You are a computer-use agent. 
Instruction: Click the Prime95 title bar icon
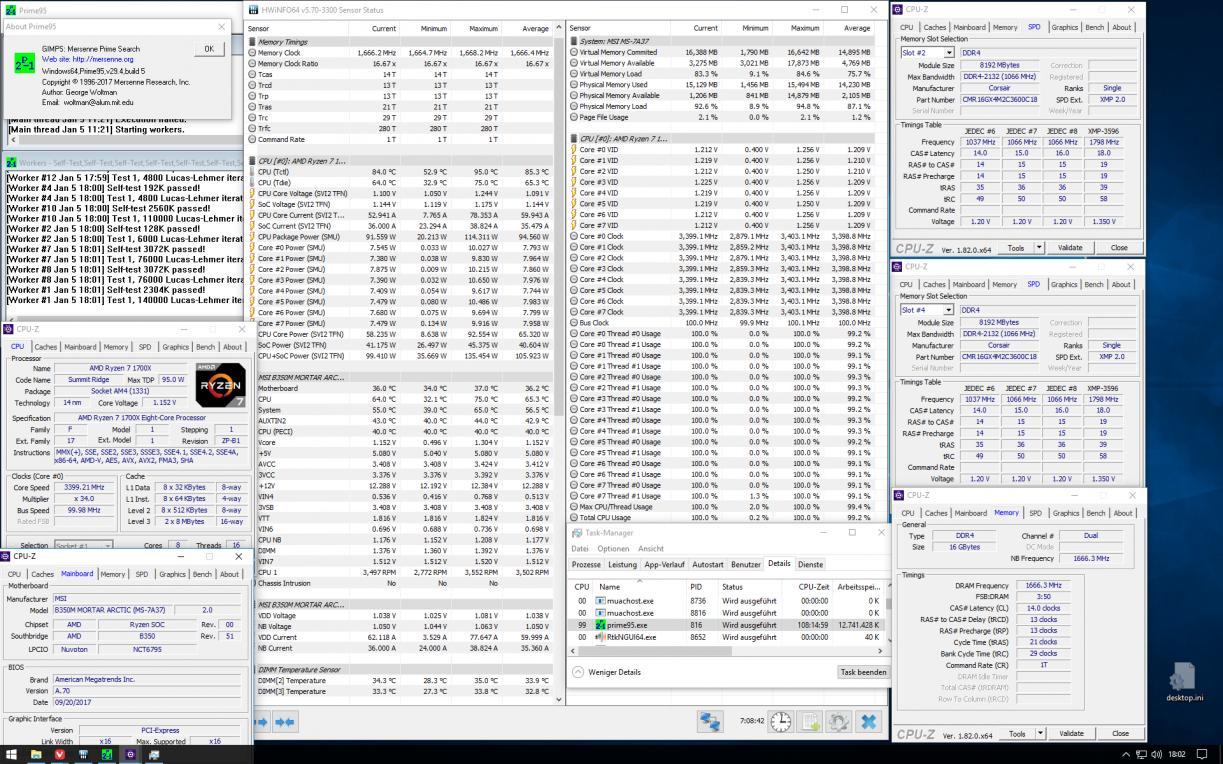tap(11, 10)
